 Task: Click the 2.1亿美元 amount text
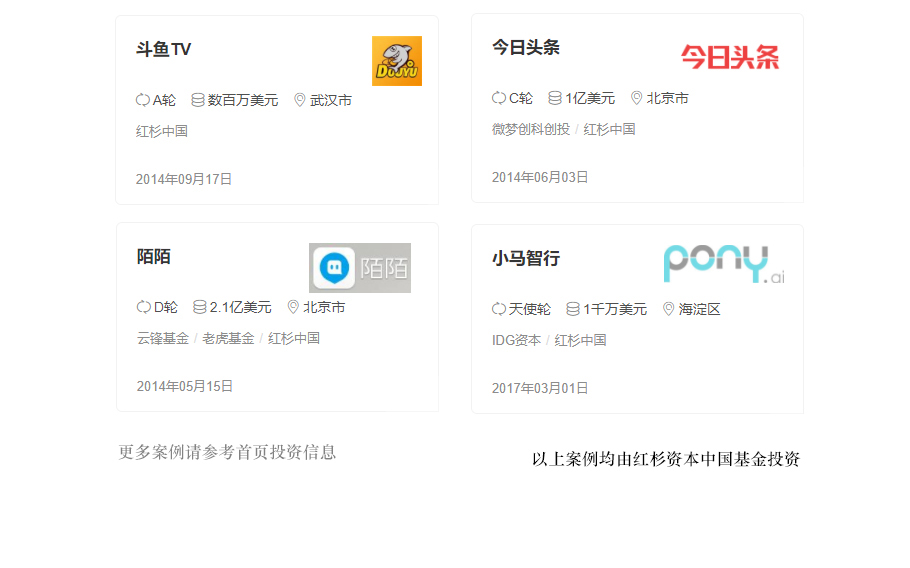click(240, 307)
